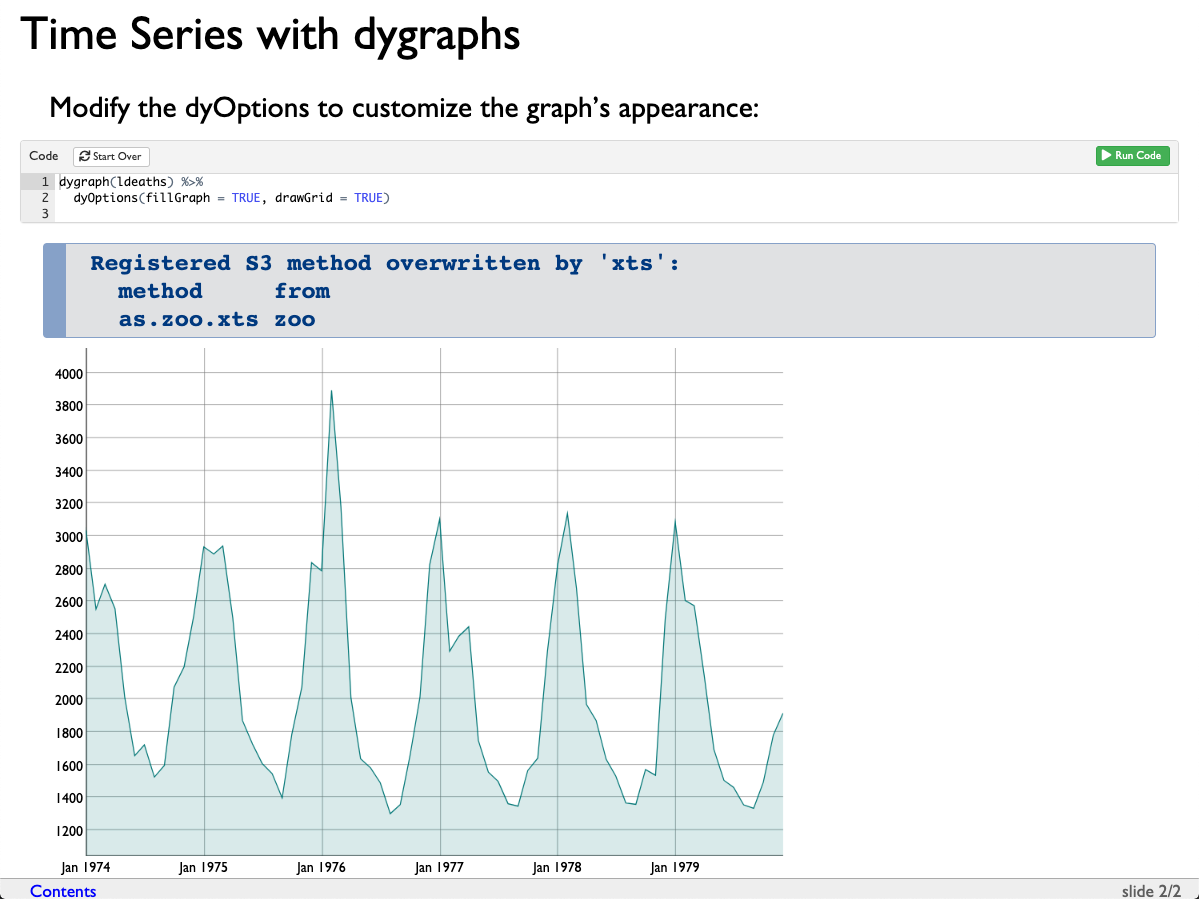Click the 1976 peak near 3800 on chart
The width and height of the screenshot is (1199, 899).
click(x=331, y=392)
